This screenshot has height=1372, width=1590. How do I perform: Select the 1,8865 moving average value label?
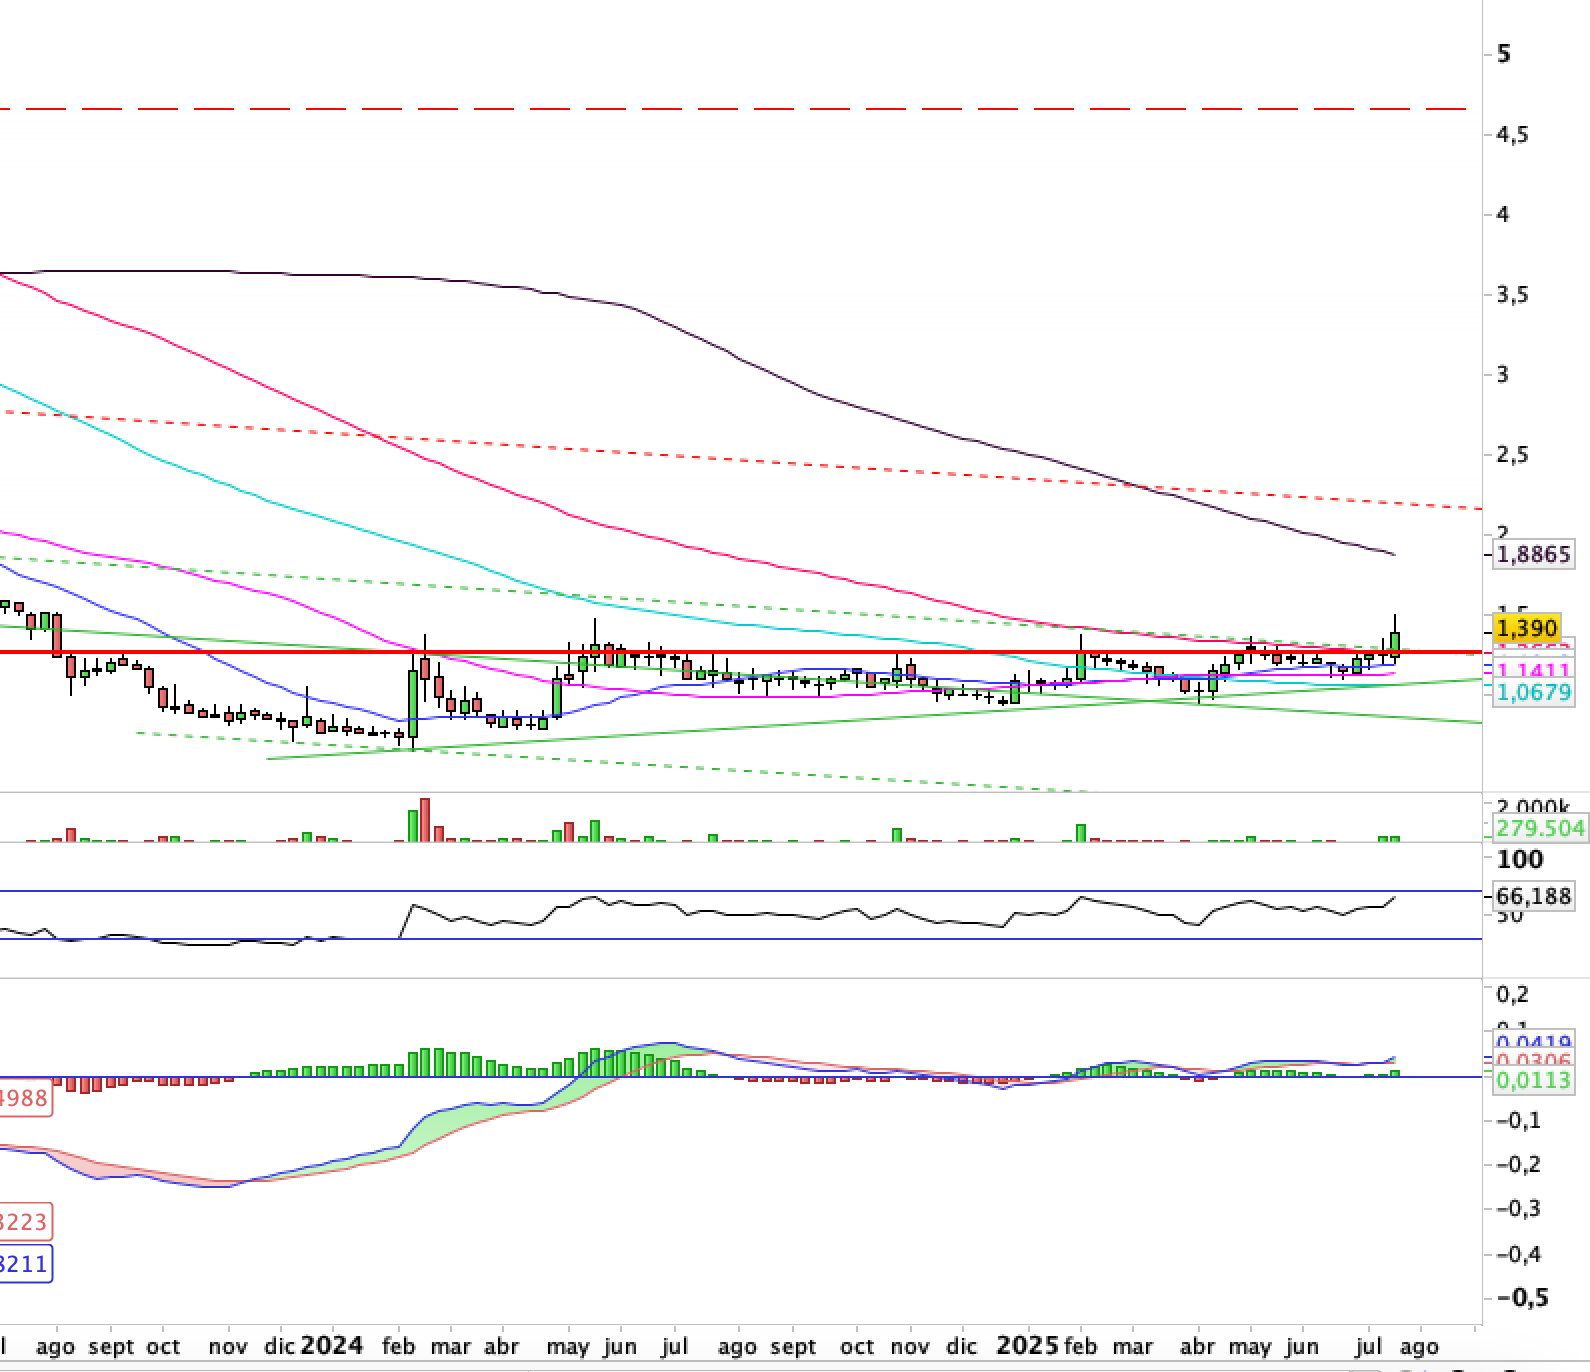click(1534, 554)
